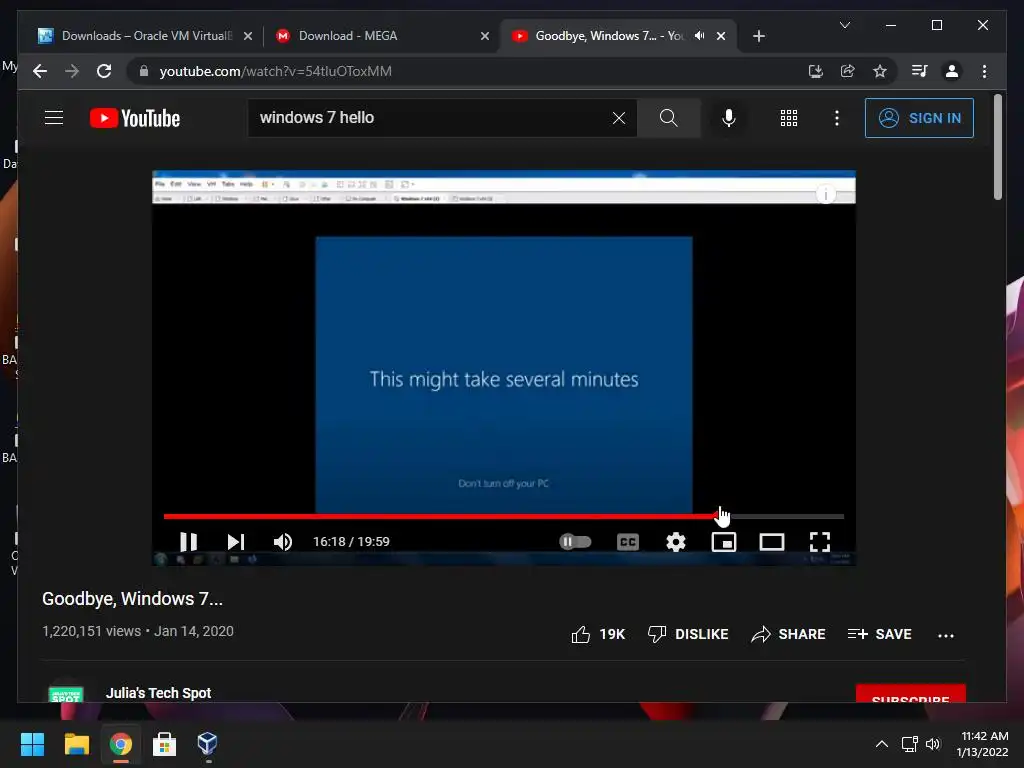Viewport: 1024px width, 768px height.
Task: Pause the video playback
Action: point(189,541)
